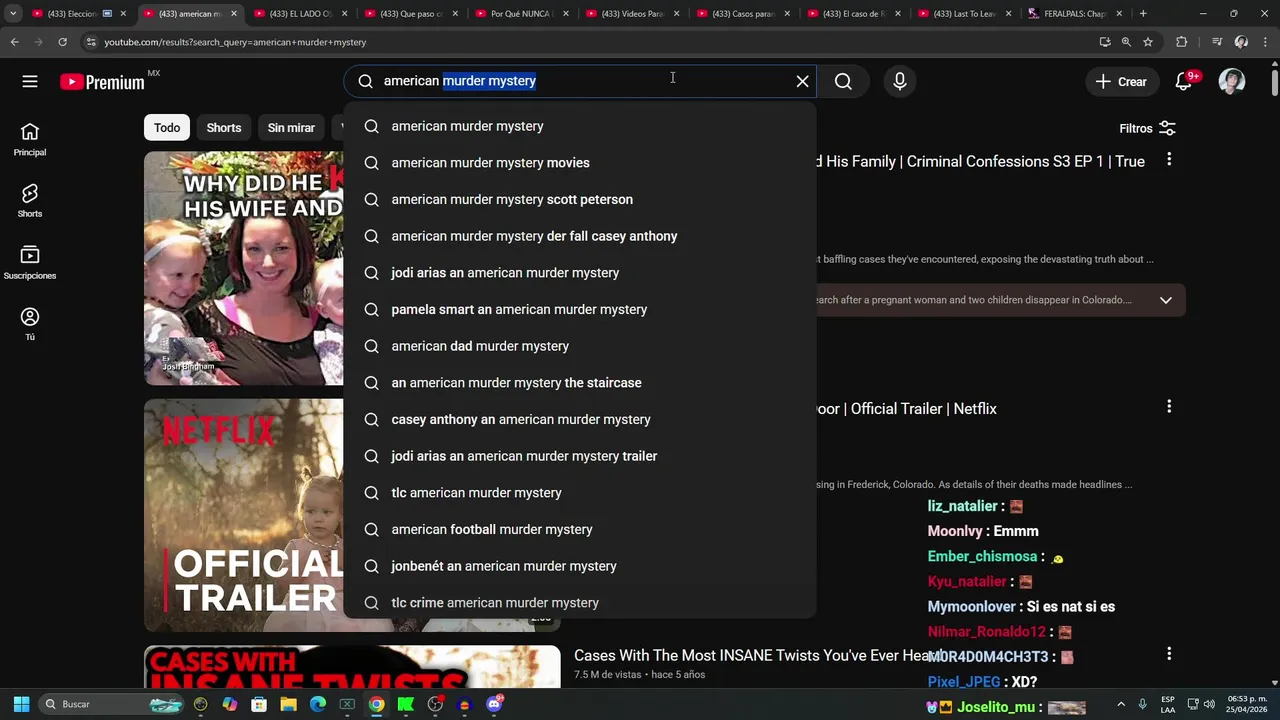Image resolution: width=1280 pixels, height=720 pixels.
Task: Open options menu for Criminal Confessions video
Action: [x=1169, y=159]
